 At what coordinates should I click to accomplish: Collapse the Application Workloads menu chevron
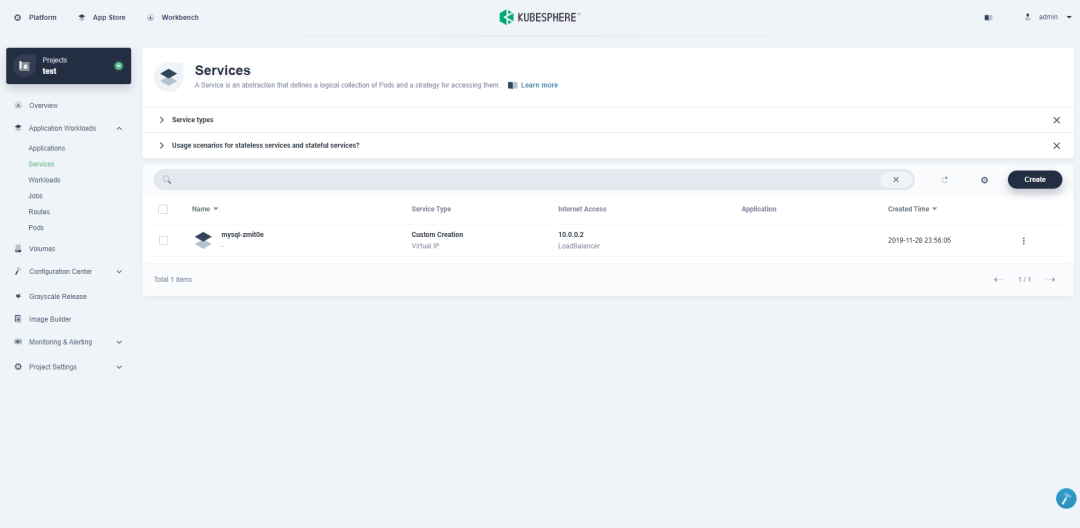(119, 129)
